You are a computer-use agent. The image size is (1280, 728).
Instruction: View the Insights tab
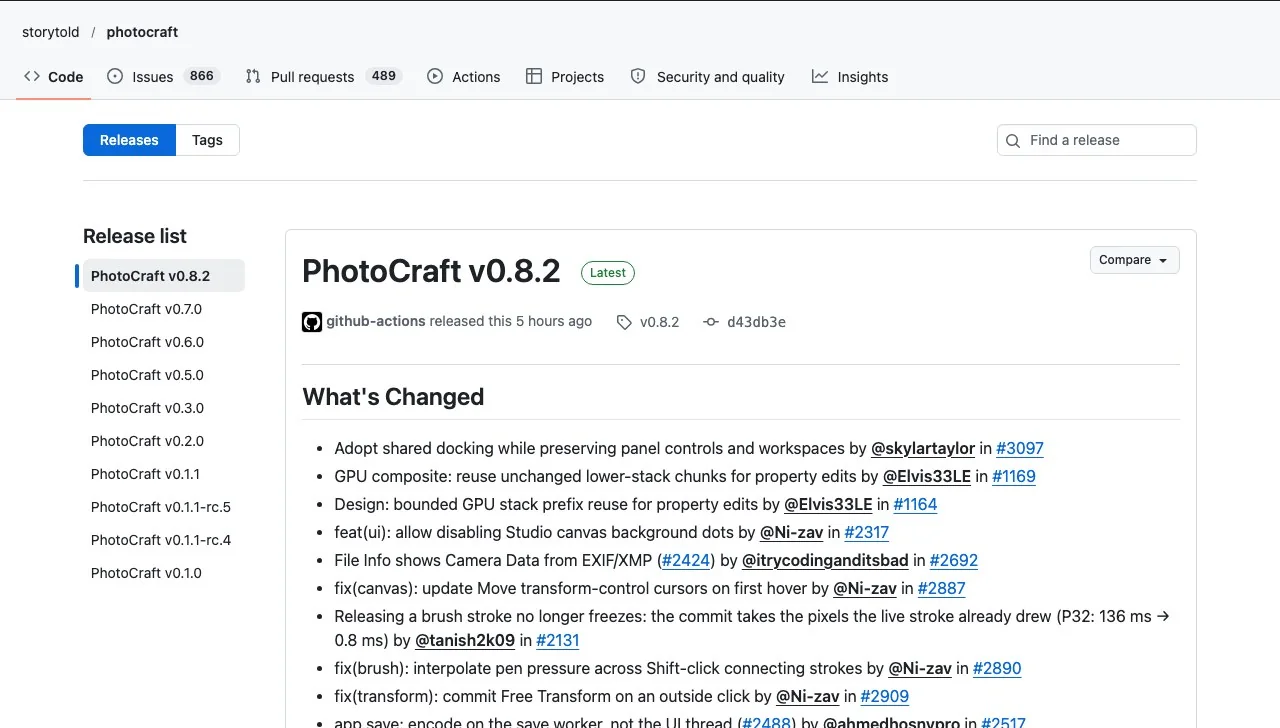[850, 77]
